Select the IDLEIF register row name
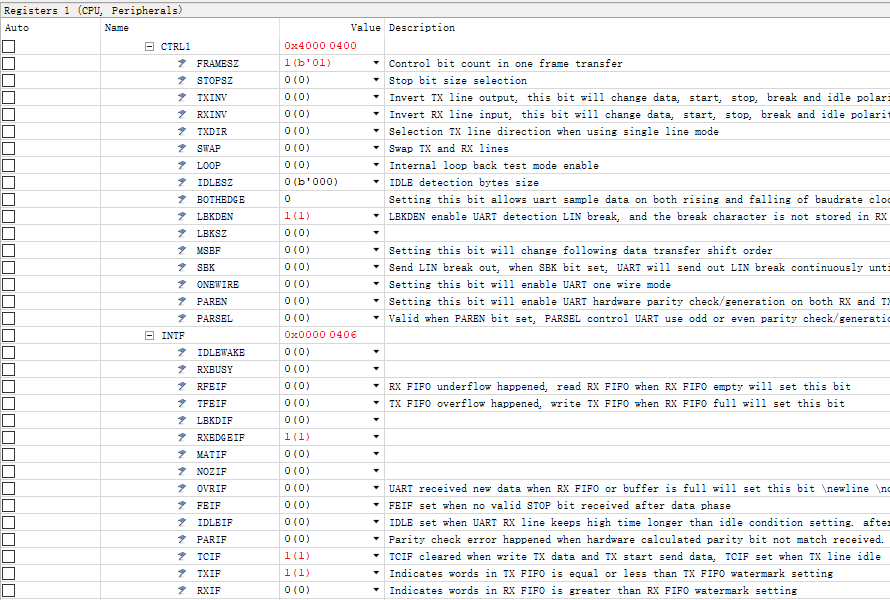The width and height of the screenshot is (890, 600). click(215, 523)
